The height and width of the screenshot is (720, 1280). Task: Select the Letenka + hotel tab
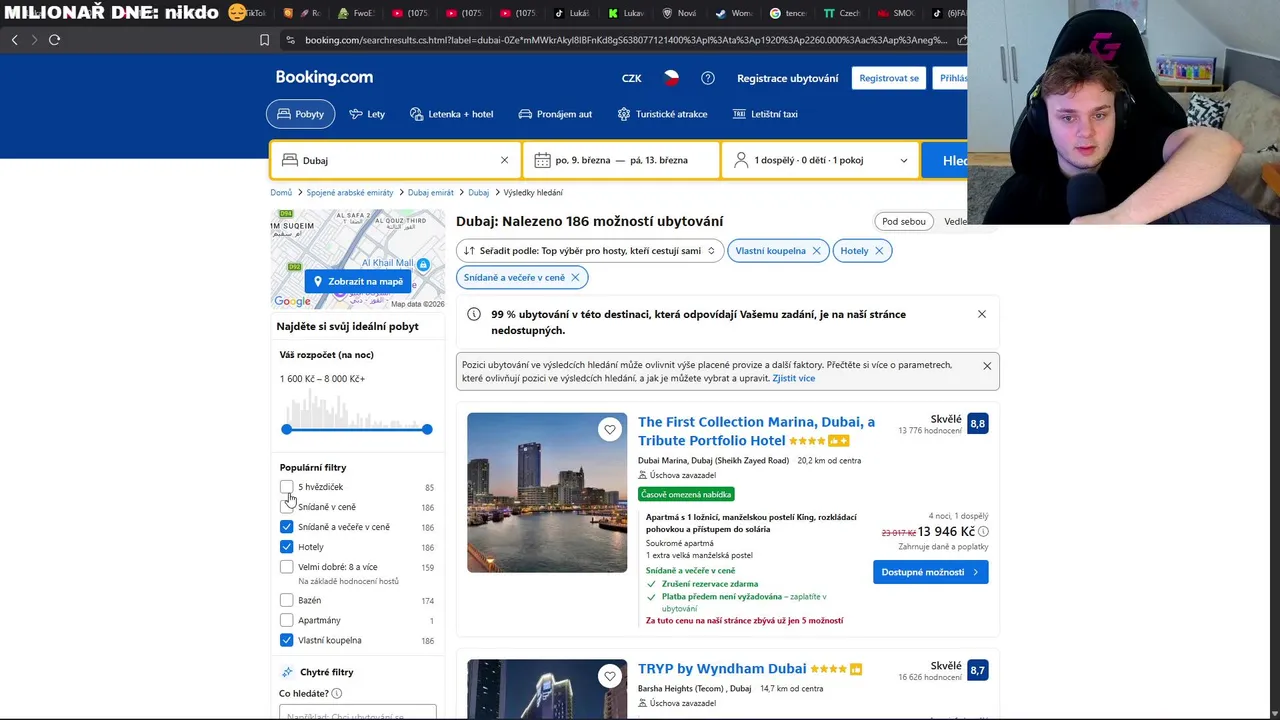[x=451, y=114]
